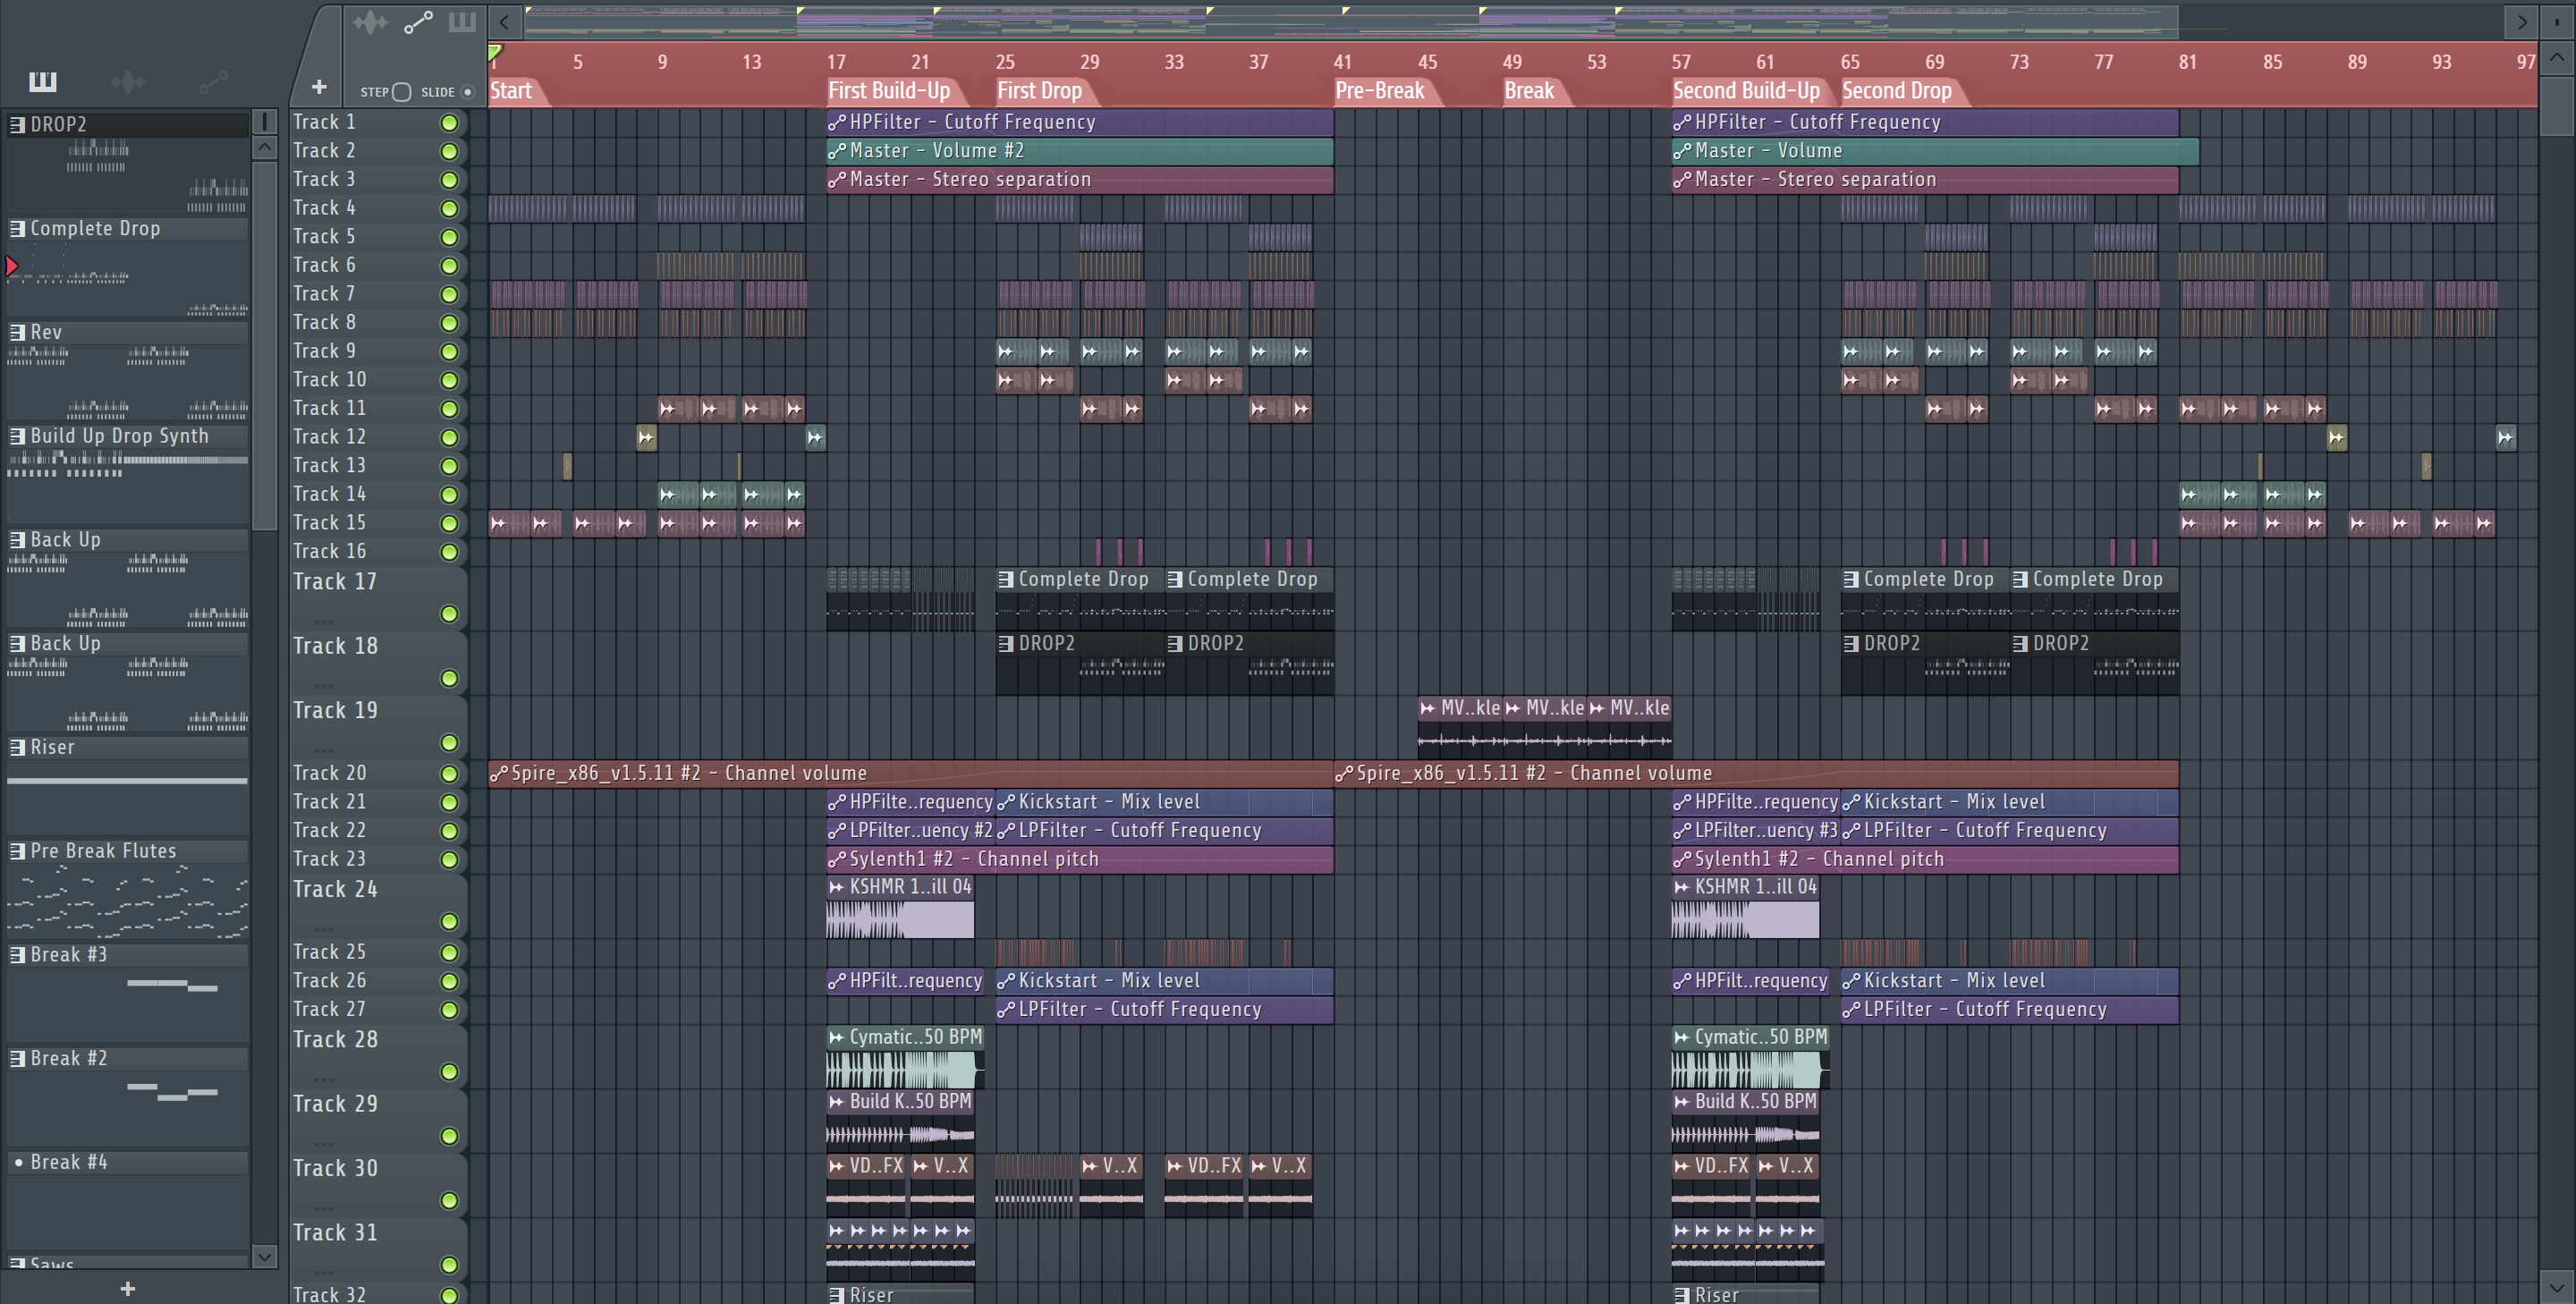
Task: Click the Break #2 pattern icon
Action: point(17,1059)
